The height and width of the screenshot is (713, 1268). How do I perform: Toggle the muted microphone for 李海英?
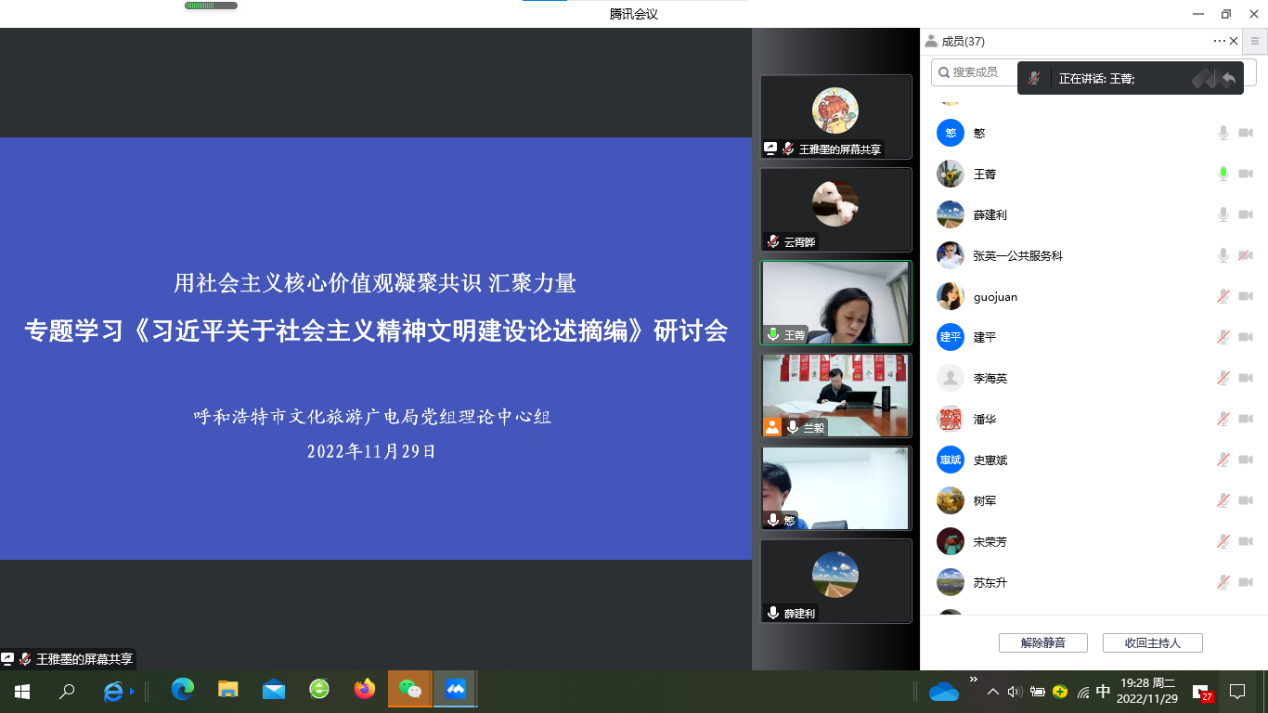point(1222,379)
